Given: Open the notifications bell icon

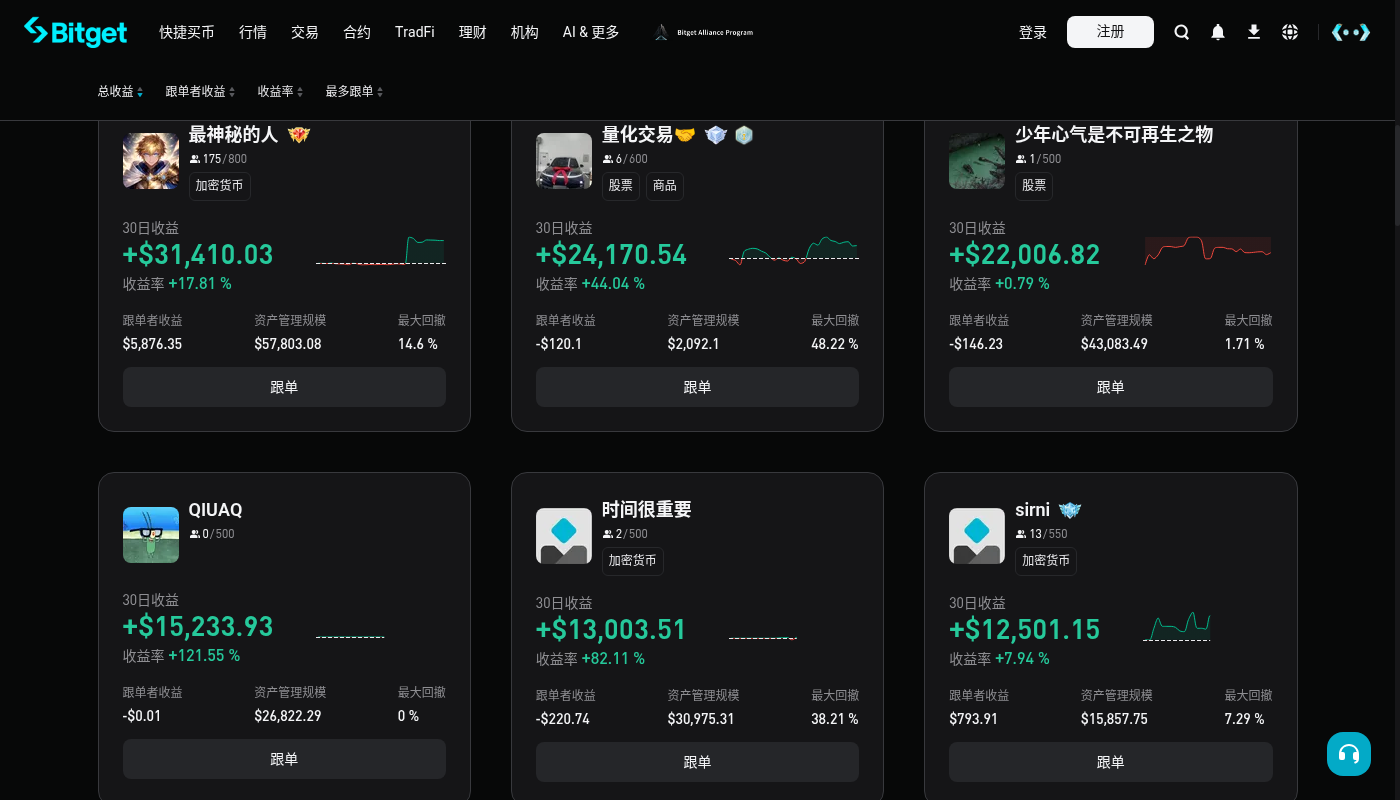Looking at the screenshot, I should [x=1218, y=32].
